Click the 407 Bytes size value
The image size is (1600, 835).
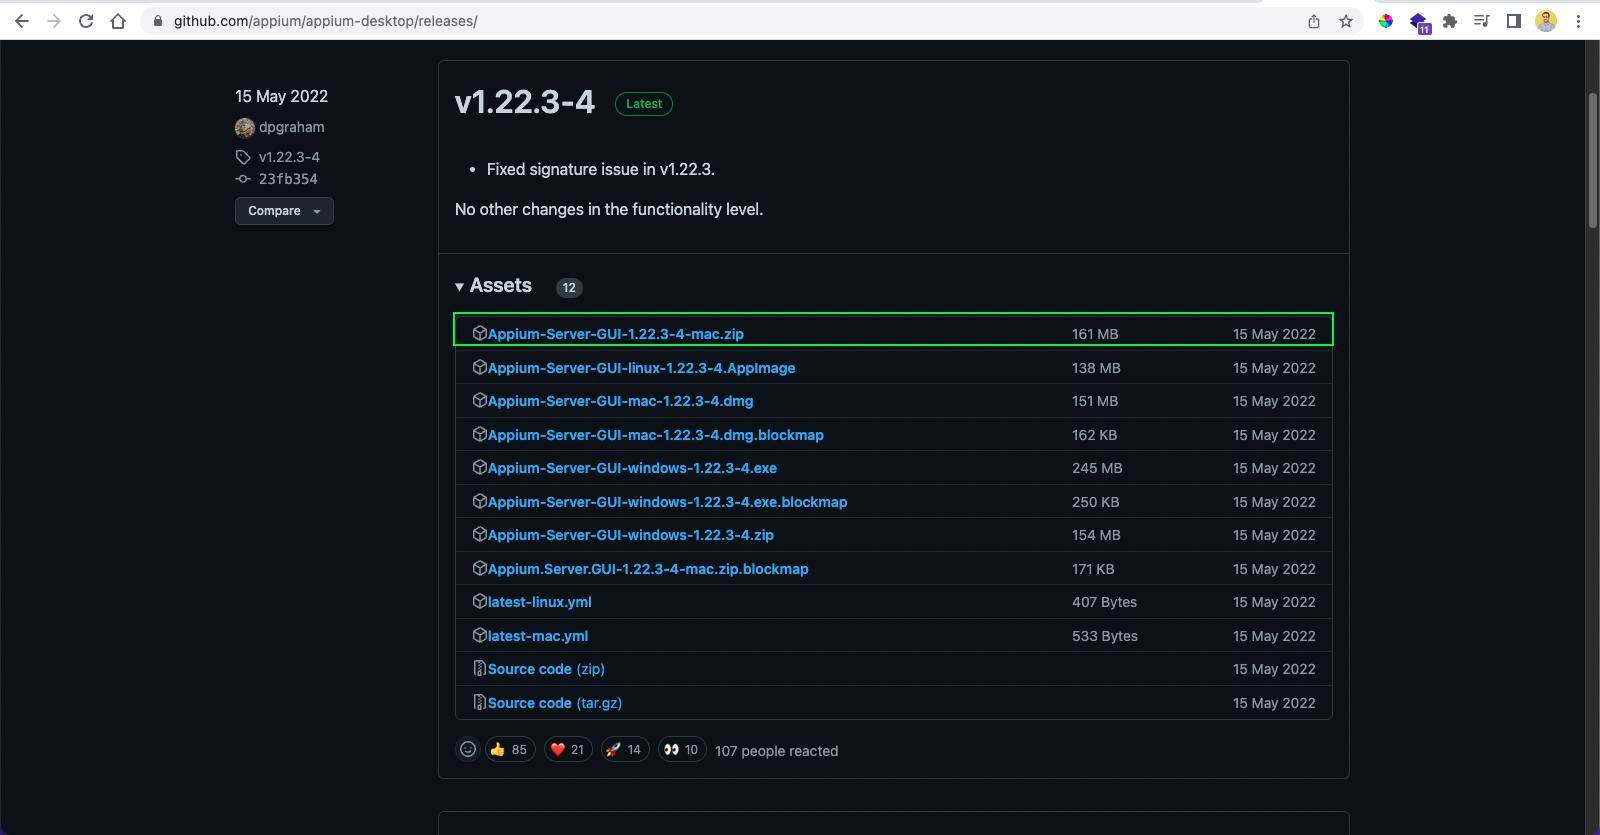tap(1105, 602)
